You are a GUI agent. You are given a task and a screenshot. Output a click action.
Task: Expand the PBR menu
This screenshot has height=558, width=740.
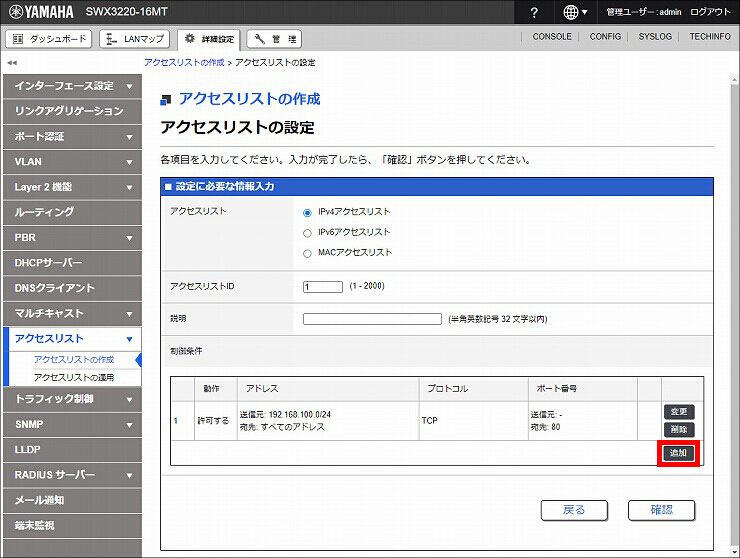click(x=72, y=238)
